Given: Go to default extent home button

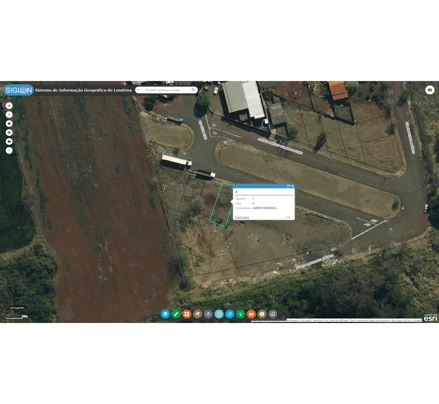Looking at the screenshot, I should [x=9, y=124].
